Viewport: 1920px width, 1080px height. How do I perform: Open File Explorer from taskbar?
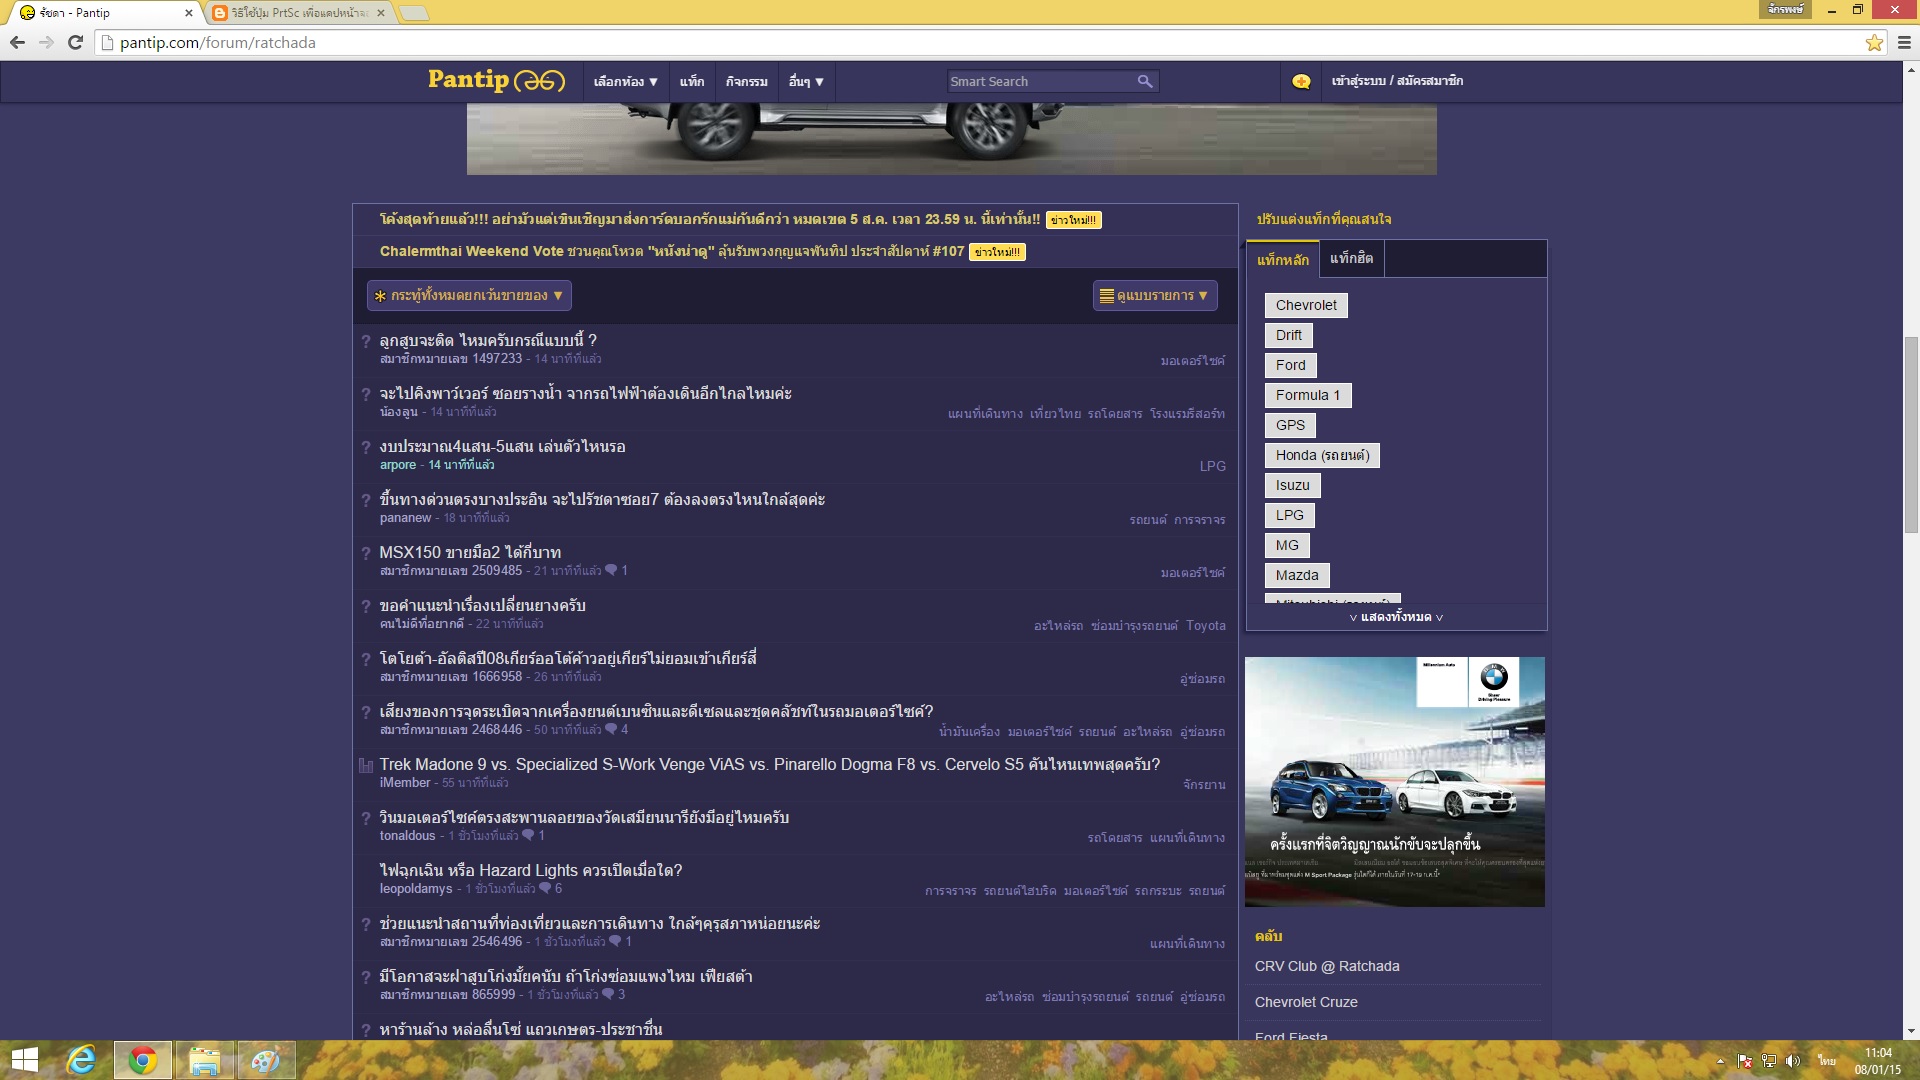204,1060
